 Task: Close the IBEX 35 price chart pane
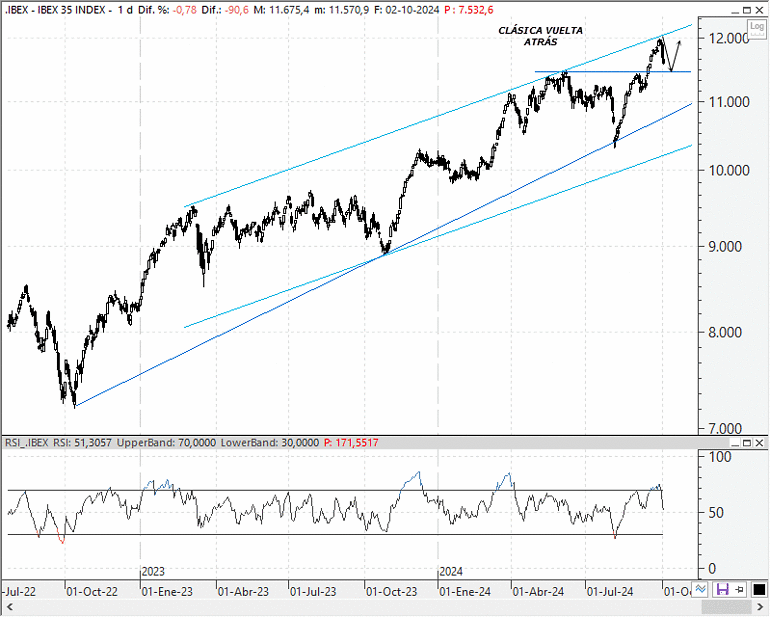[760, 10]
